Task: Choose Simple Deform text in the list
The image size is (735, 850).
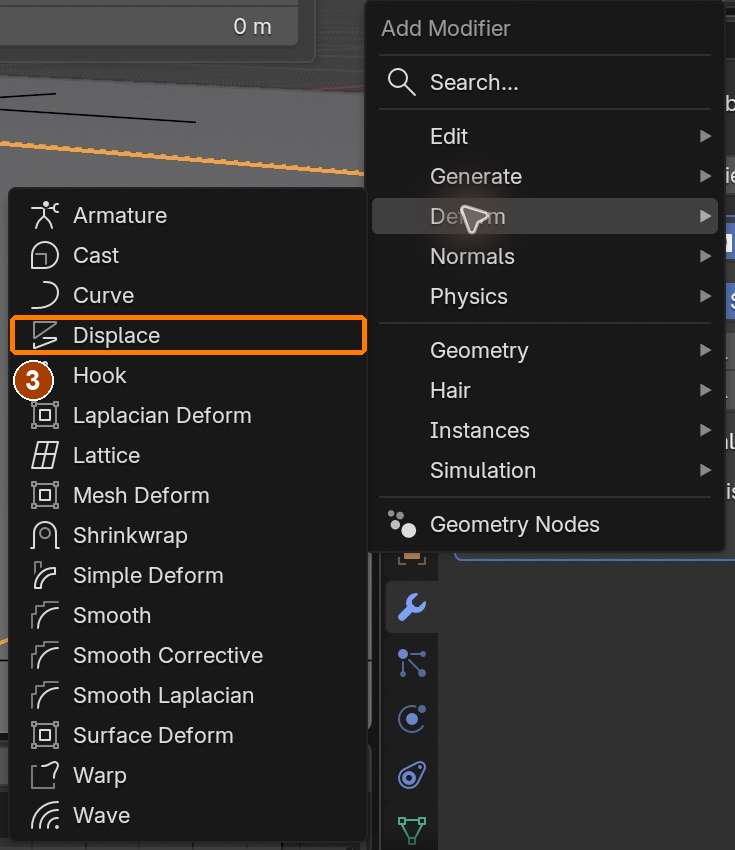Action: [x=149, y=575]
